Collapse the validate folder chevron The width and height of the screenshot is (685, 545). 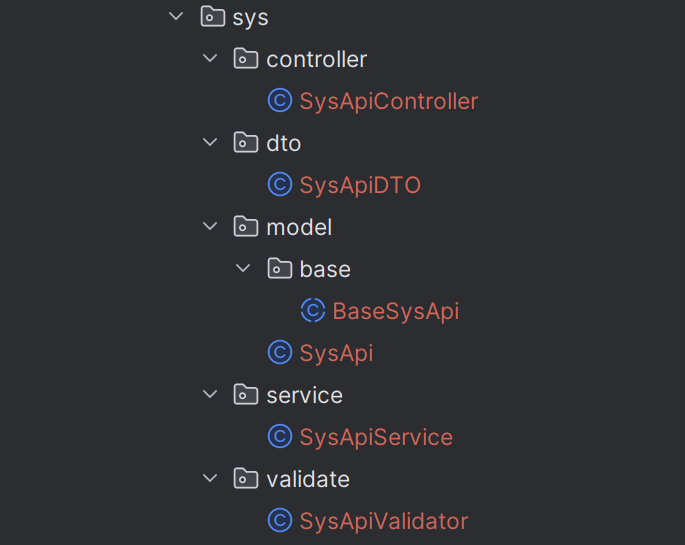pyautogui.click(x=210, y=479)
